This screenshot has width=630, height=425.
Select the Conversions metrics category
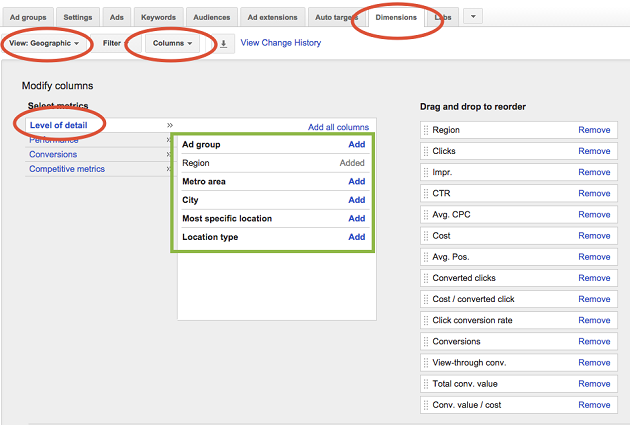53,154
